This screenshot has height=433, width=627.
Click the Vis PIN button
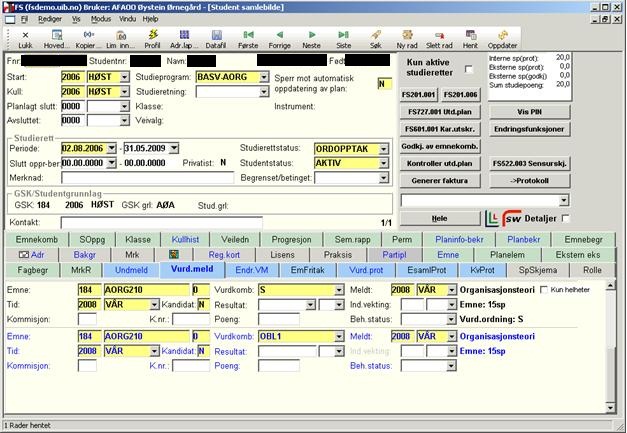click(529, 112)
